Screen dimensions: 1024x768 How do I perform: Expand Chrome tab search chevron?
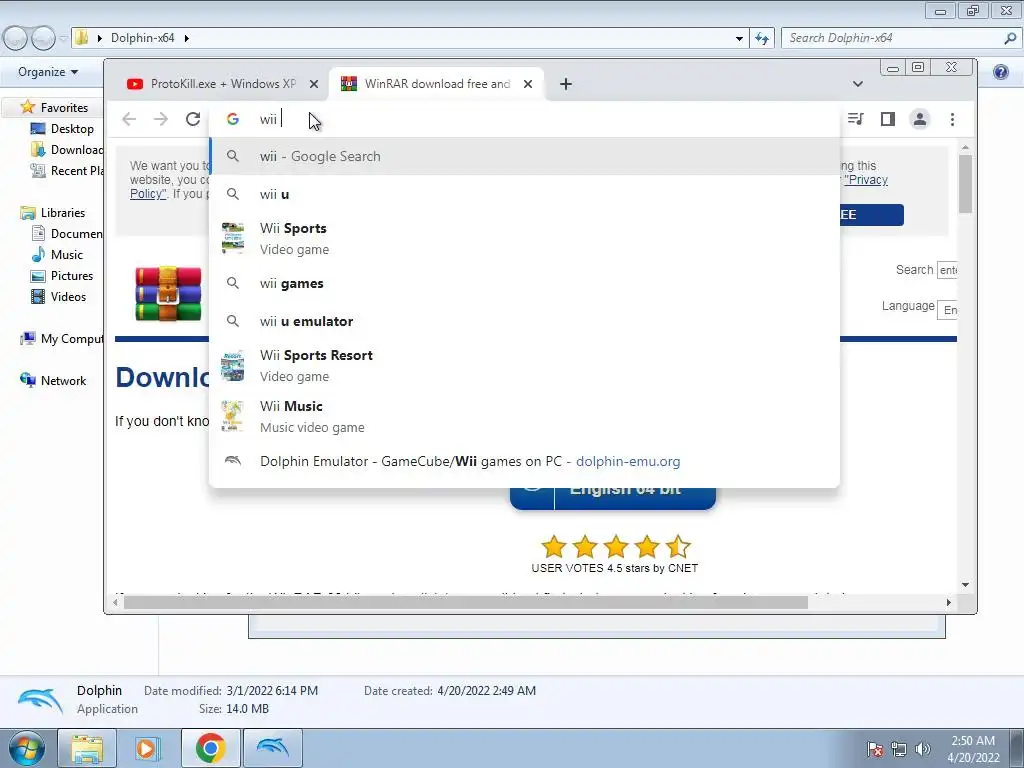pyautogui.click(x=858, y=84)
